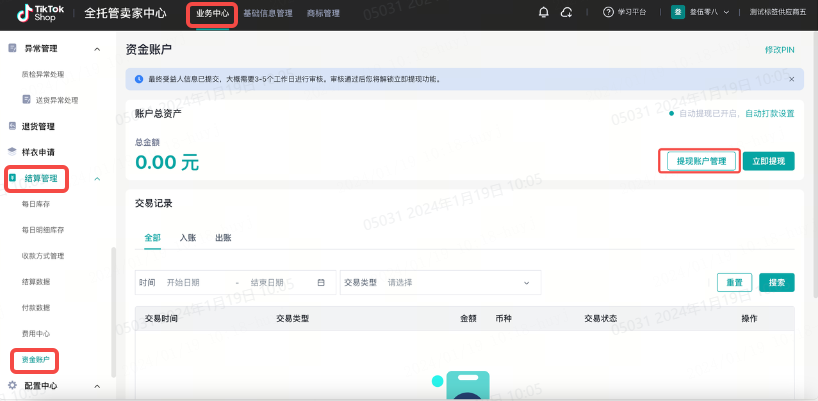Click the 账户总资产 heading

pos(158,113)
